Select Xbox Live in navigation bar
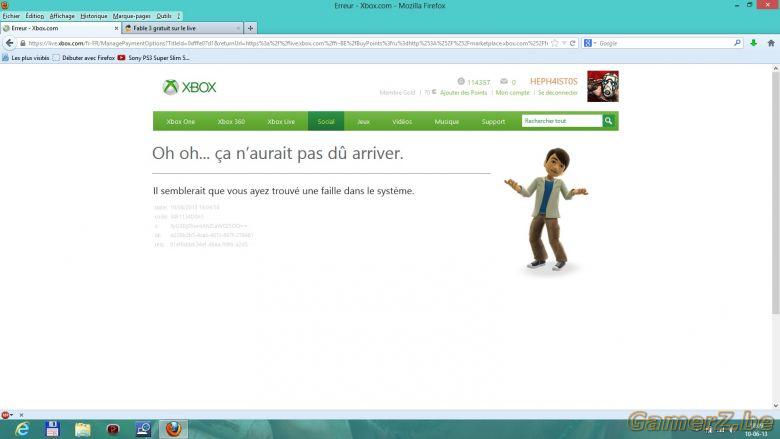The image size is (780, 439). [281, 121]
